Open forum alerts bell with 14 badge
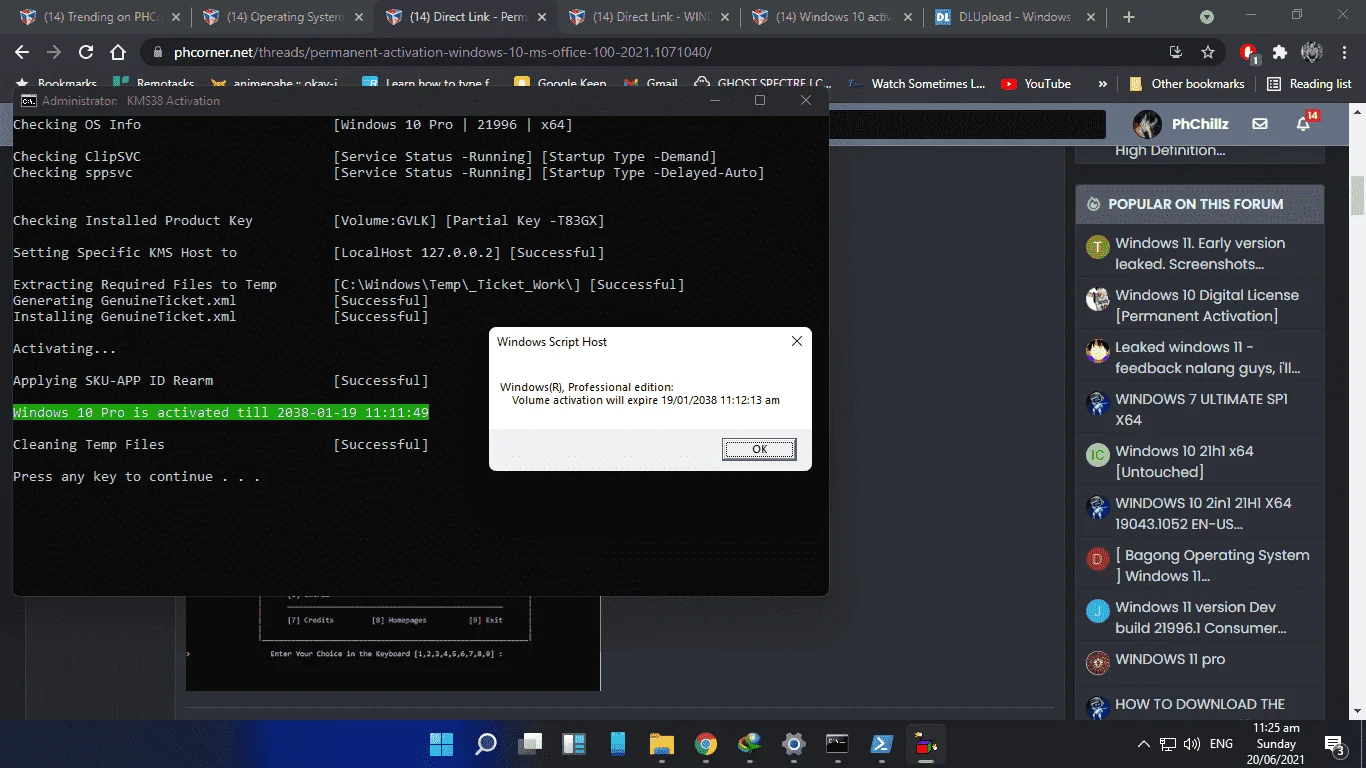This screenshot has height=768, width=1366. point(1304,123)
